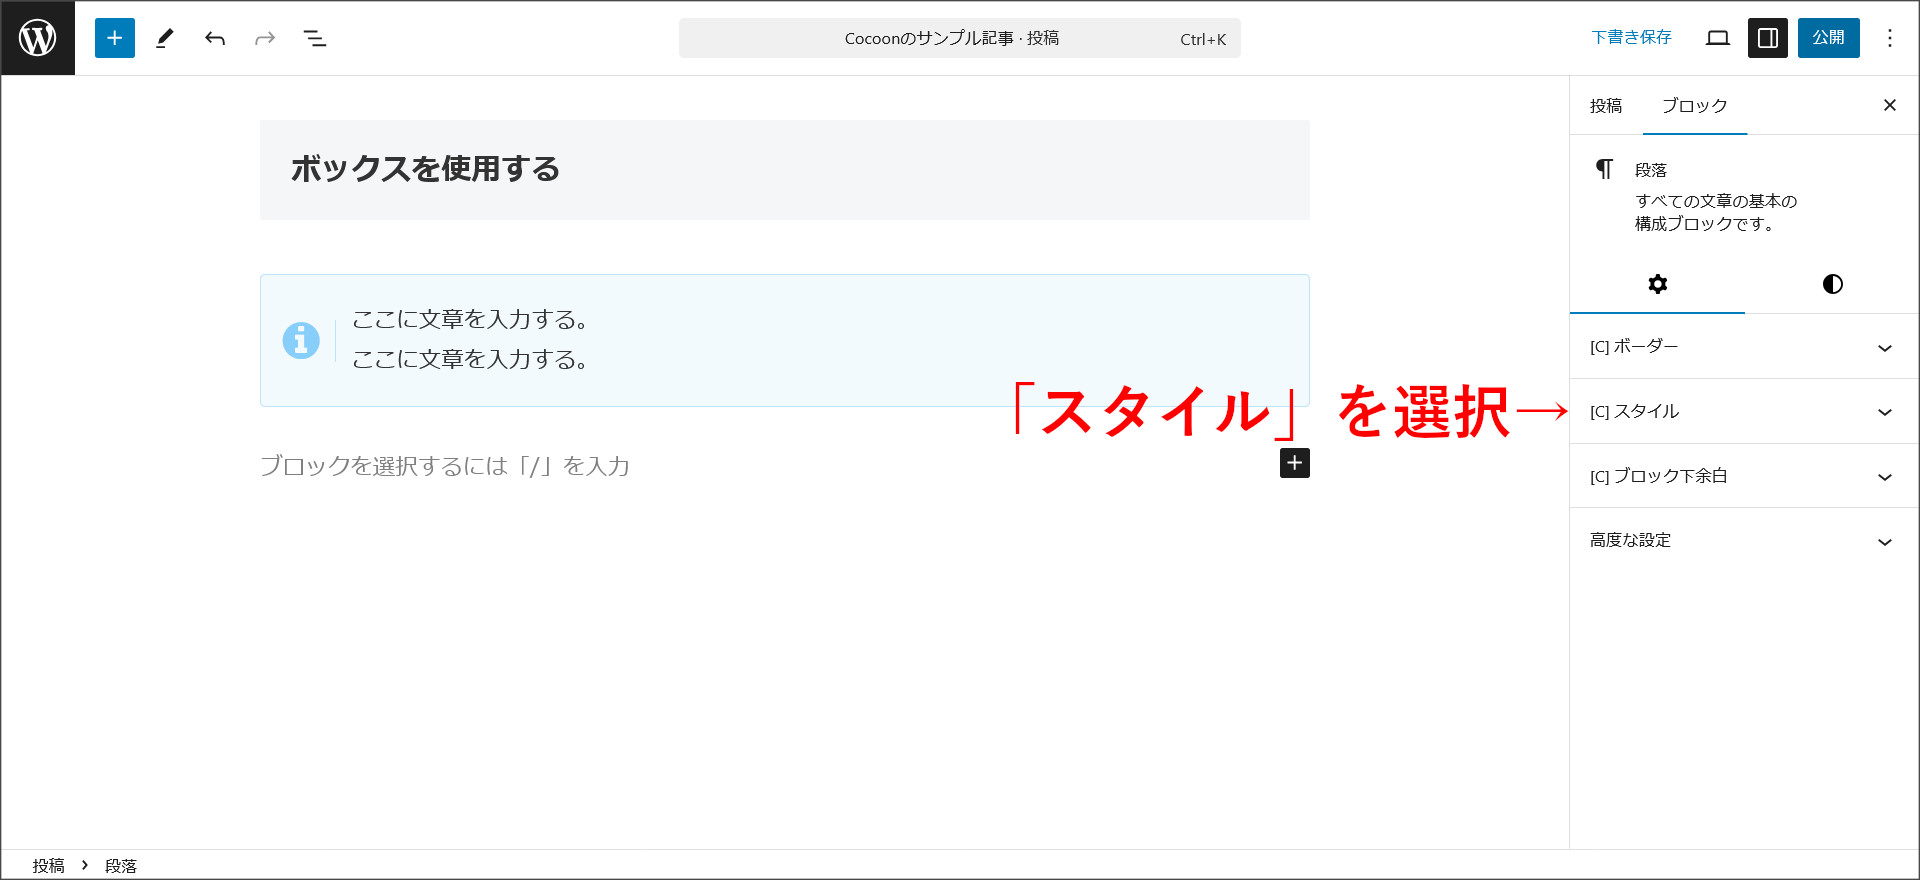This screenshot has height=880, width=1920.
Task: Open the block inserter plus button
Action: tap(115, 38)
